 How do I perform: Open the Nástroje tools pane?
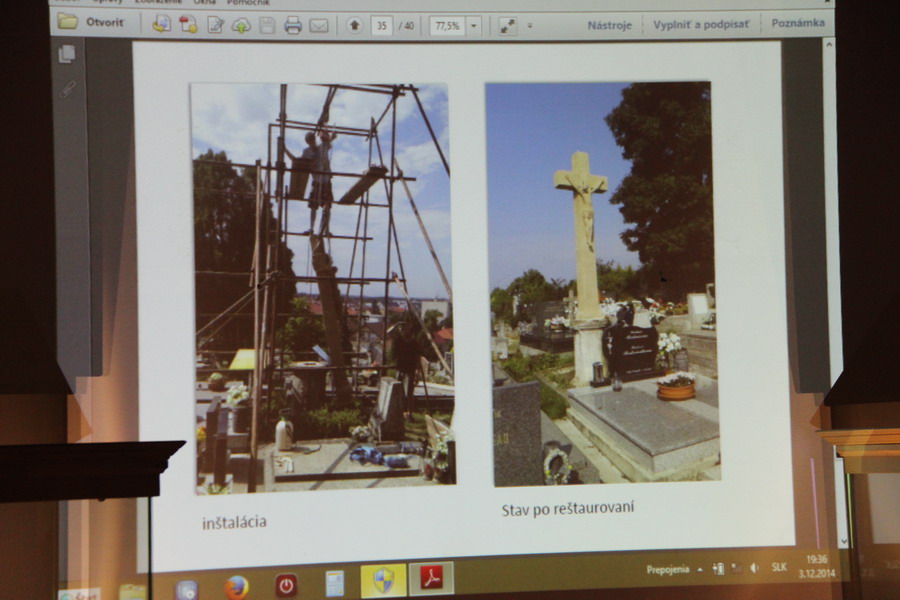tap(609, 25)
